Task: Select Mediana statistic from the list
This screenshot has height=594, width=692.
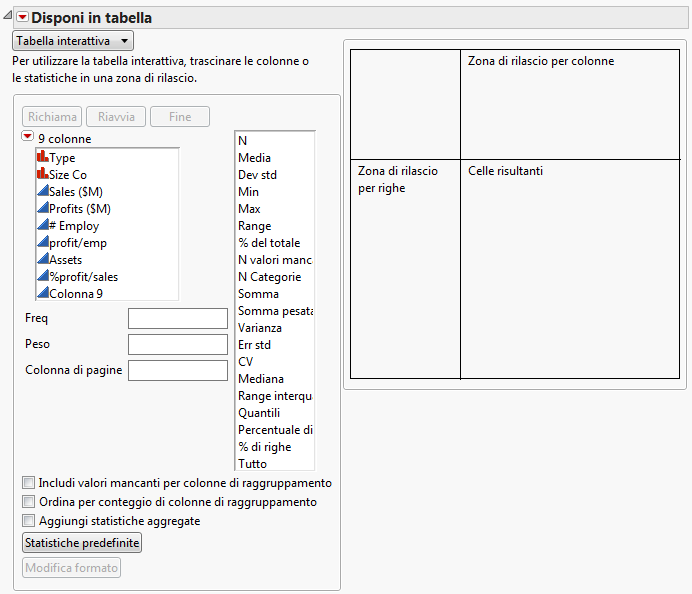Action: point(260,379)
